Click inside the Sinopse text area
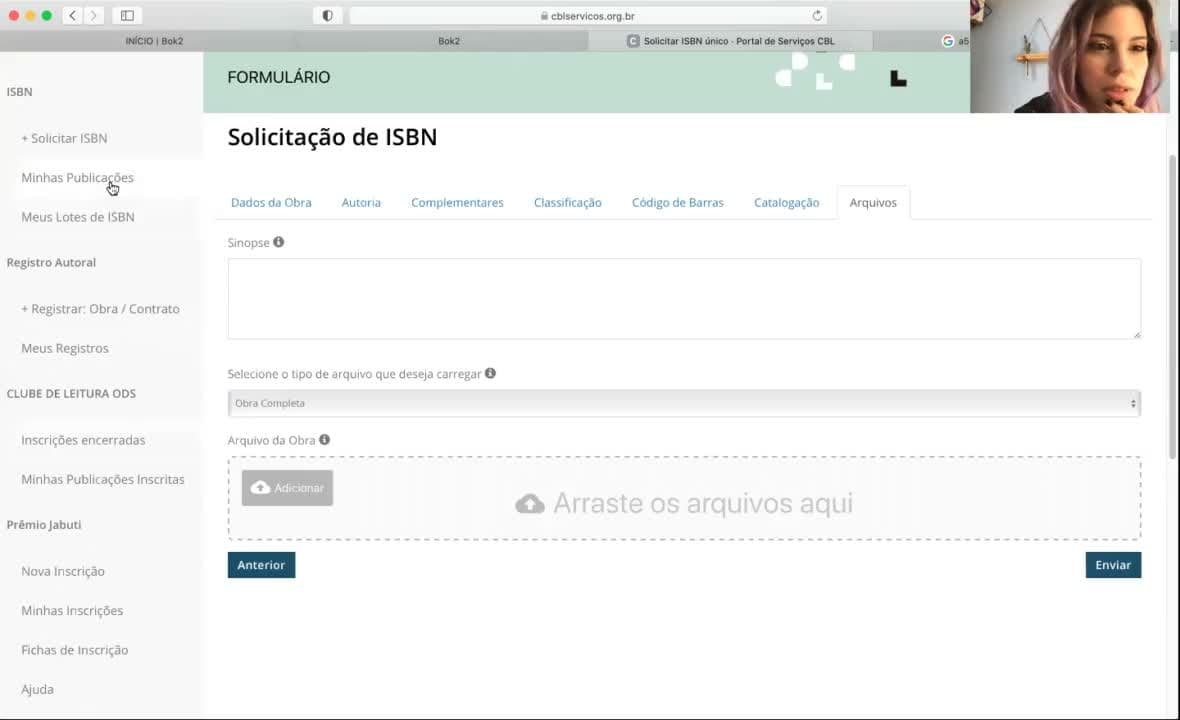Viewport: 1180px width, 720px height. (684, 299)
